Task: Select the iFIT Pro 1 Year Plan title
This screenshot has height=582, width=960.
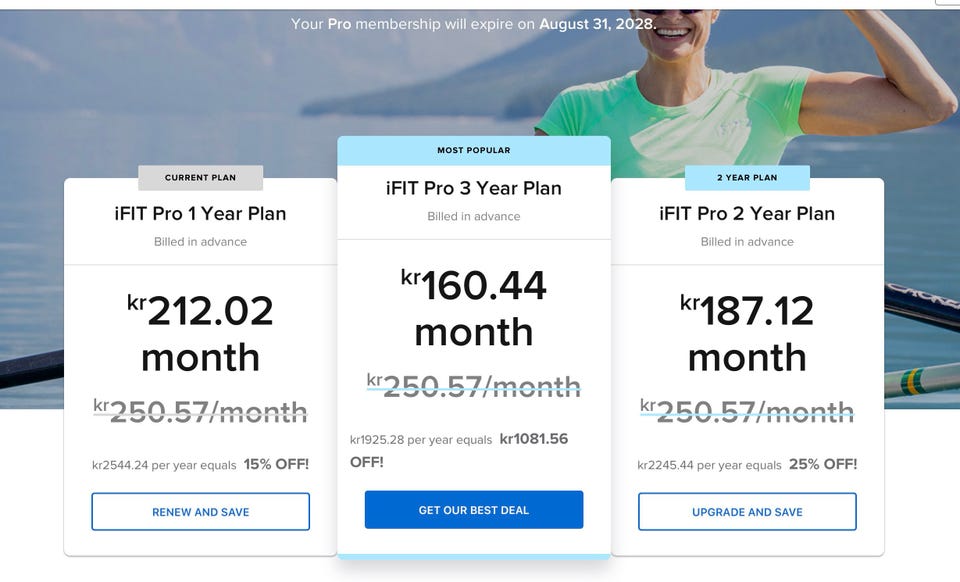Action: [200, 213]
